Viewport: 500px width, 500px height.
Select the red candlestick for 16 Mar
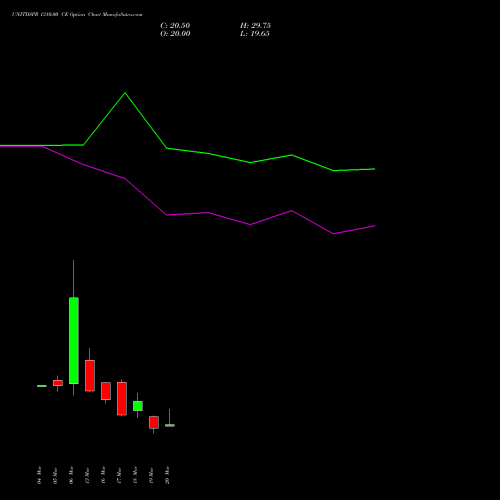pyautogui.click(x=106, y=391)
